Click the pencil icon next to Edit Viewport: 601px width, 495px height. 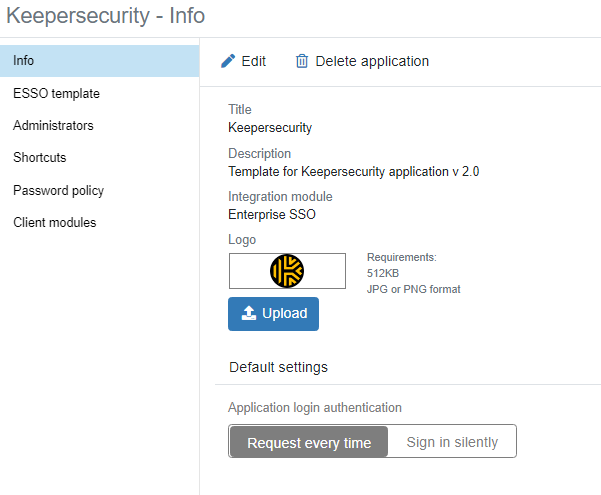[x=228, y=61]
